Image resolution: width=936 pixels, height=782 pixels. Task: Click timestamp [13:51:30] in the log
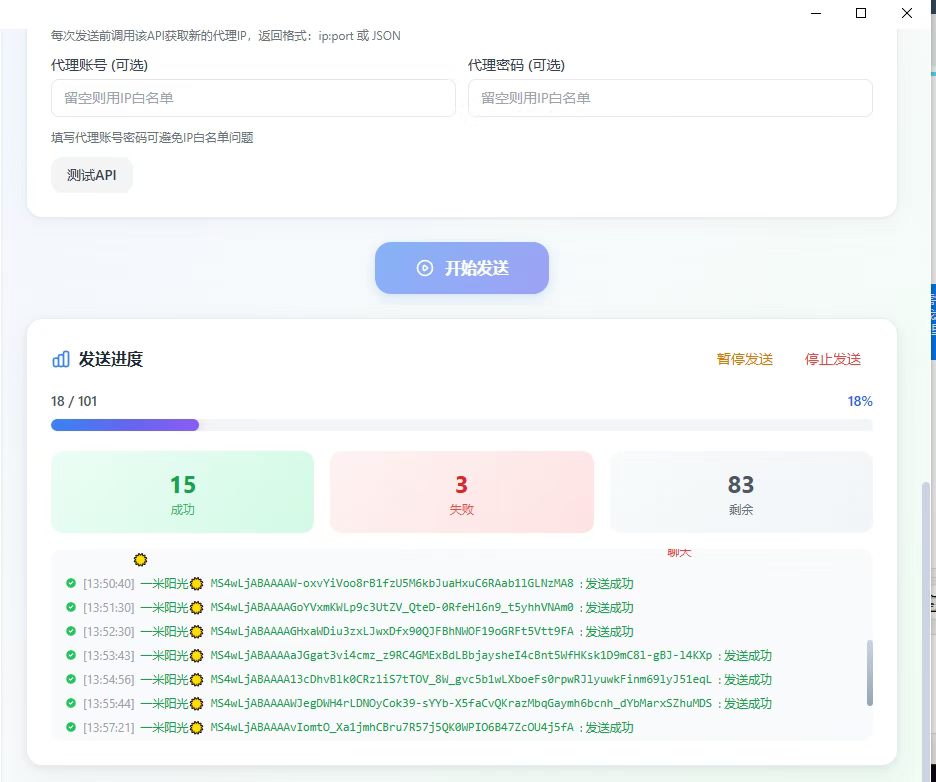click(109, 608)
